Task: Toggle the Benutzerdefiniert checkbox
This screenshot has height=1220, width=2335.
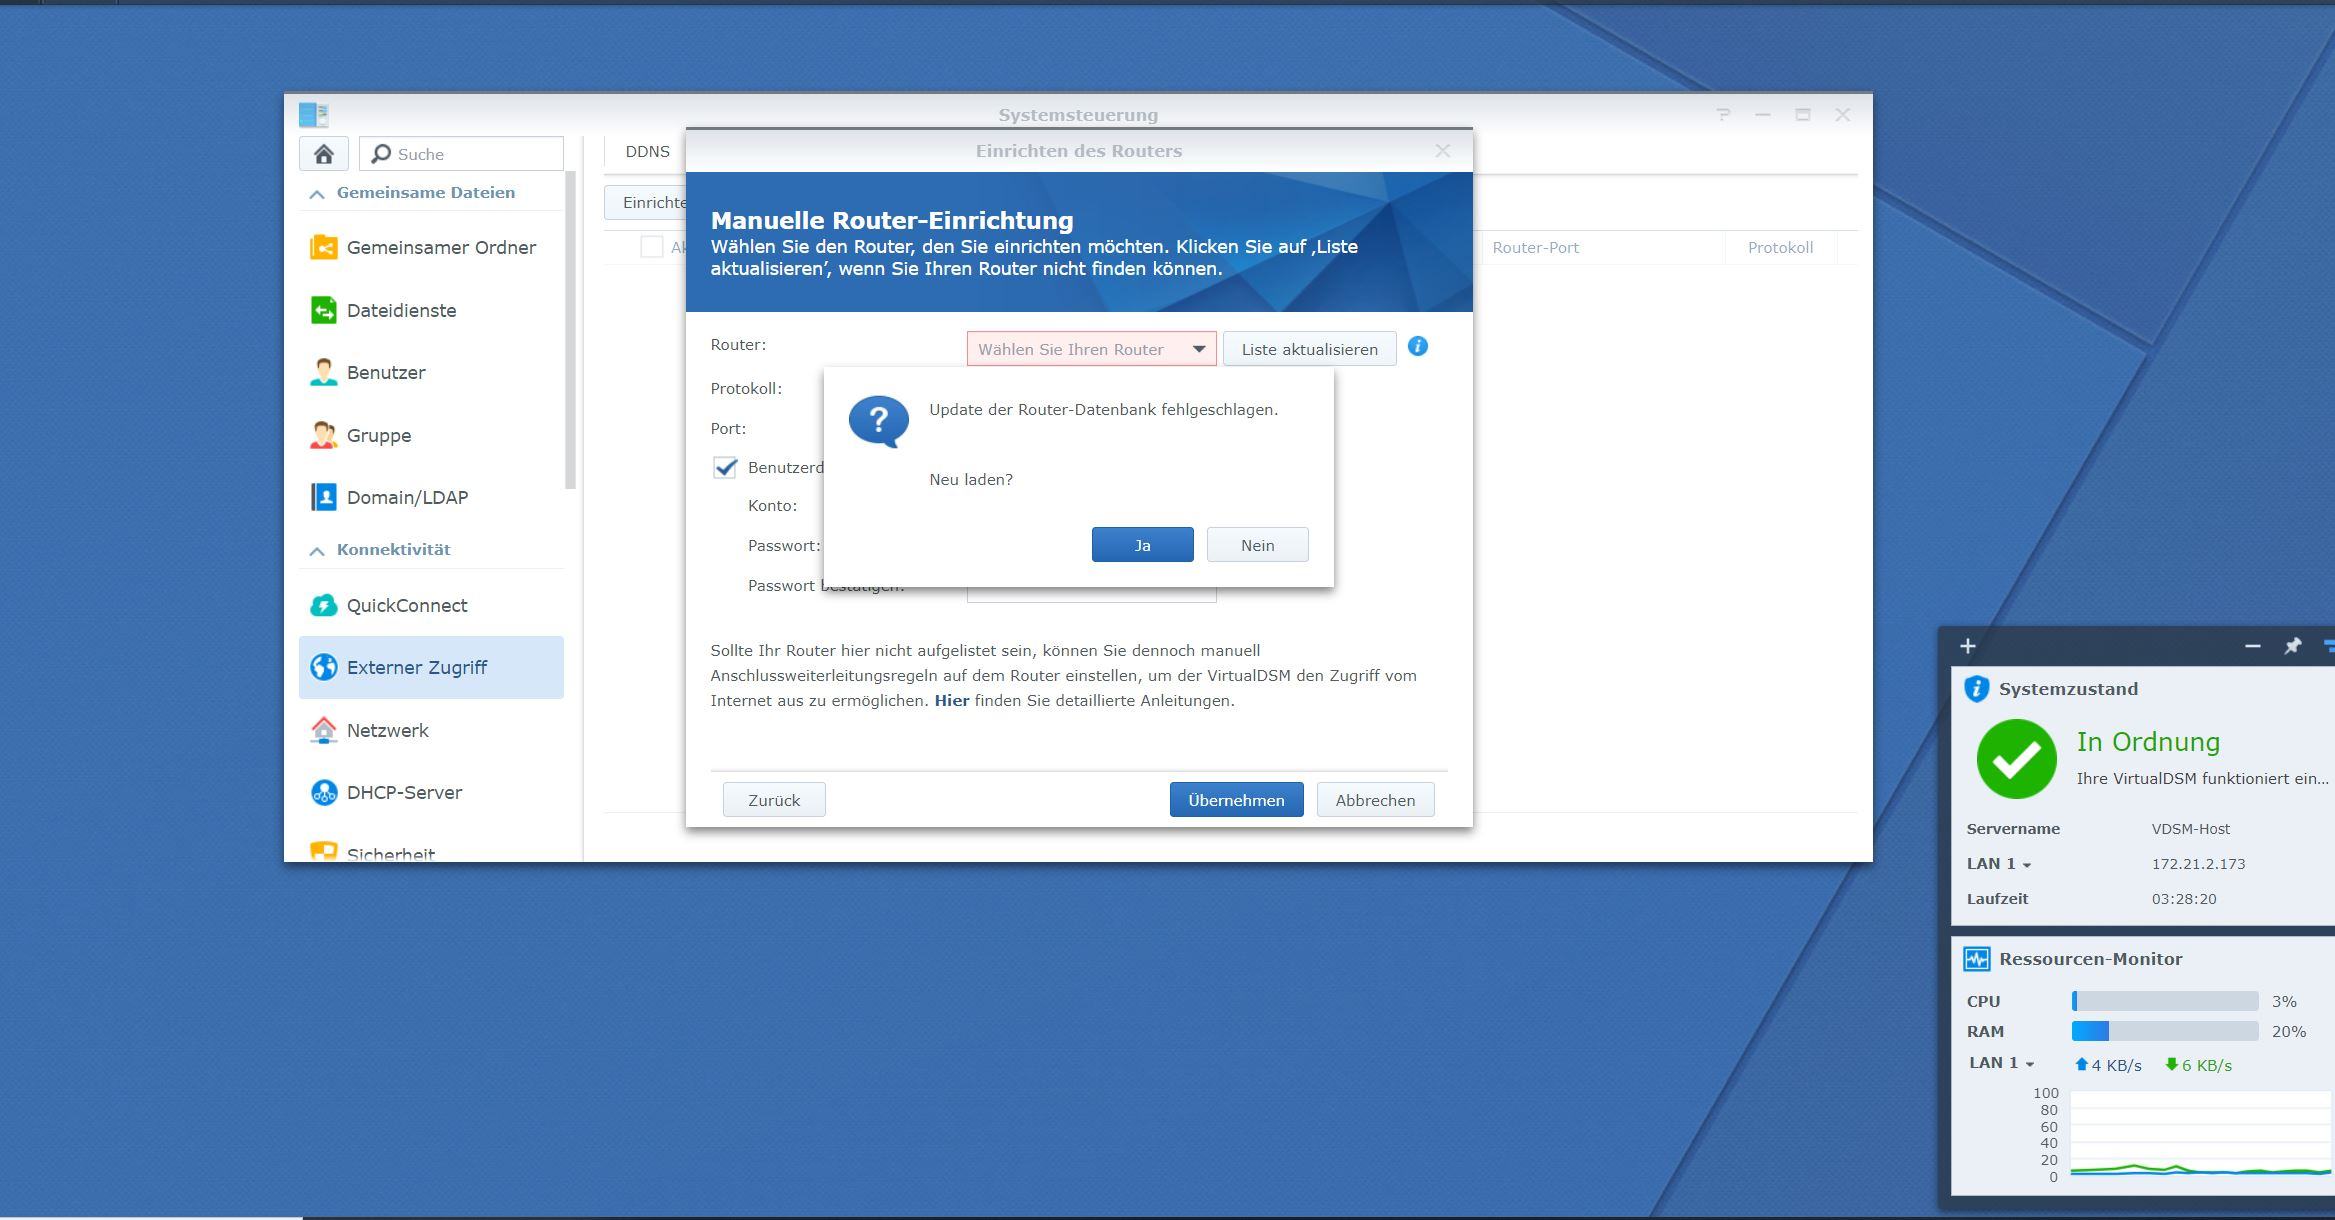Action: click(x=725, y=468)
